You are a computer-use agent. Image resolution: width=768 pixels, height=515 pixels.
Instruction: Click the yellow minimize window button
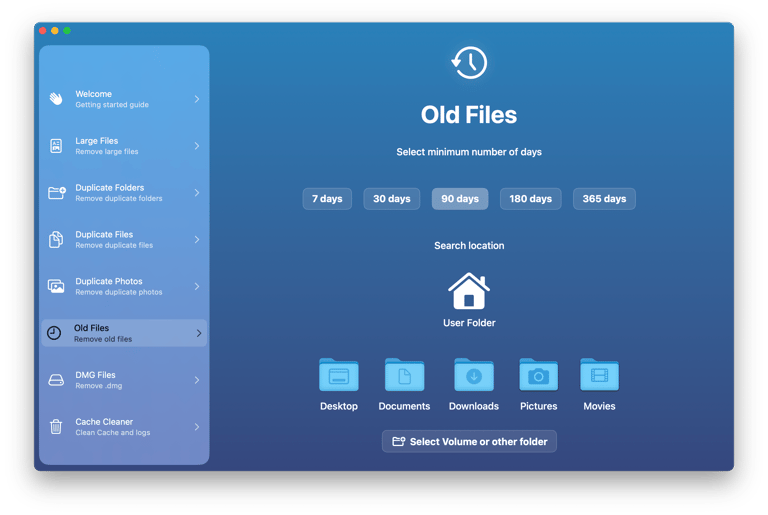pyautogui.click(x=55, y=31)
